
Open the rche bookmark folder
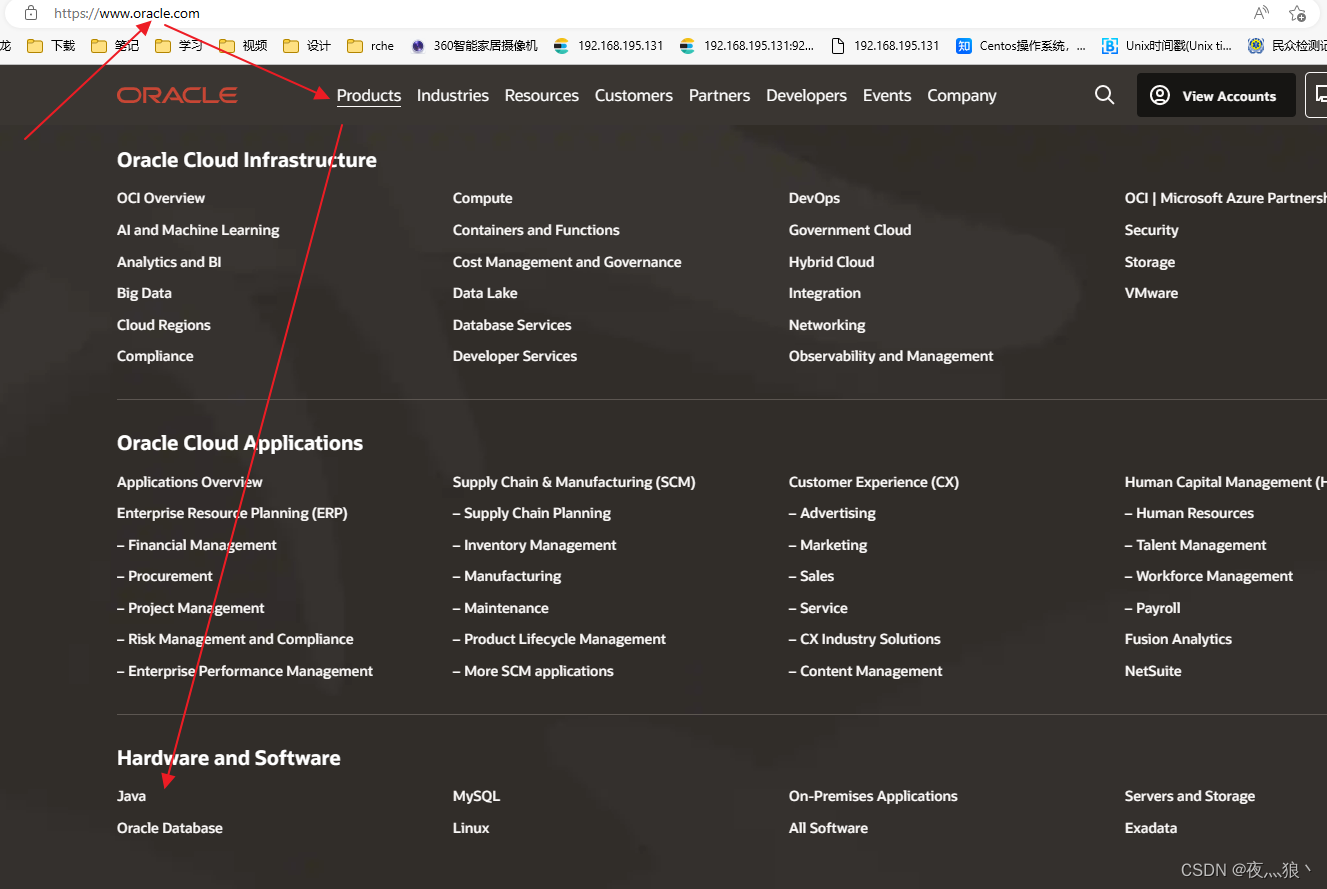click(x=371, y=45)
